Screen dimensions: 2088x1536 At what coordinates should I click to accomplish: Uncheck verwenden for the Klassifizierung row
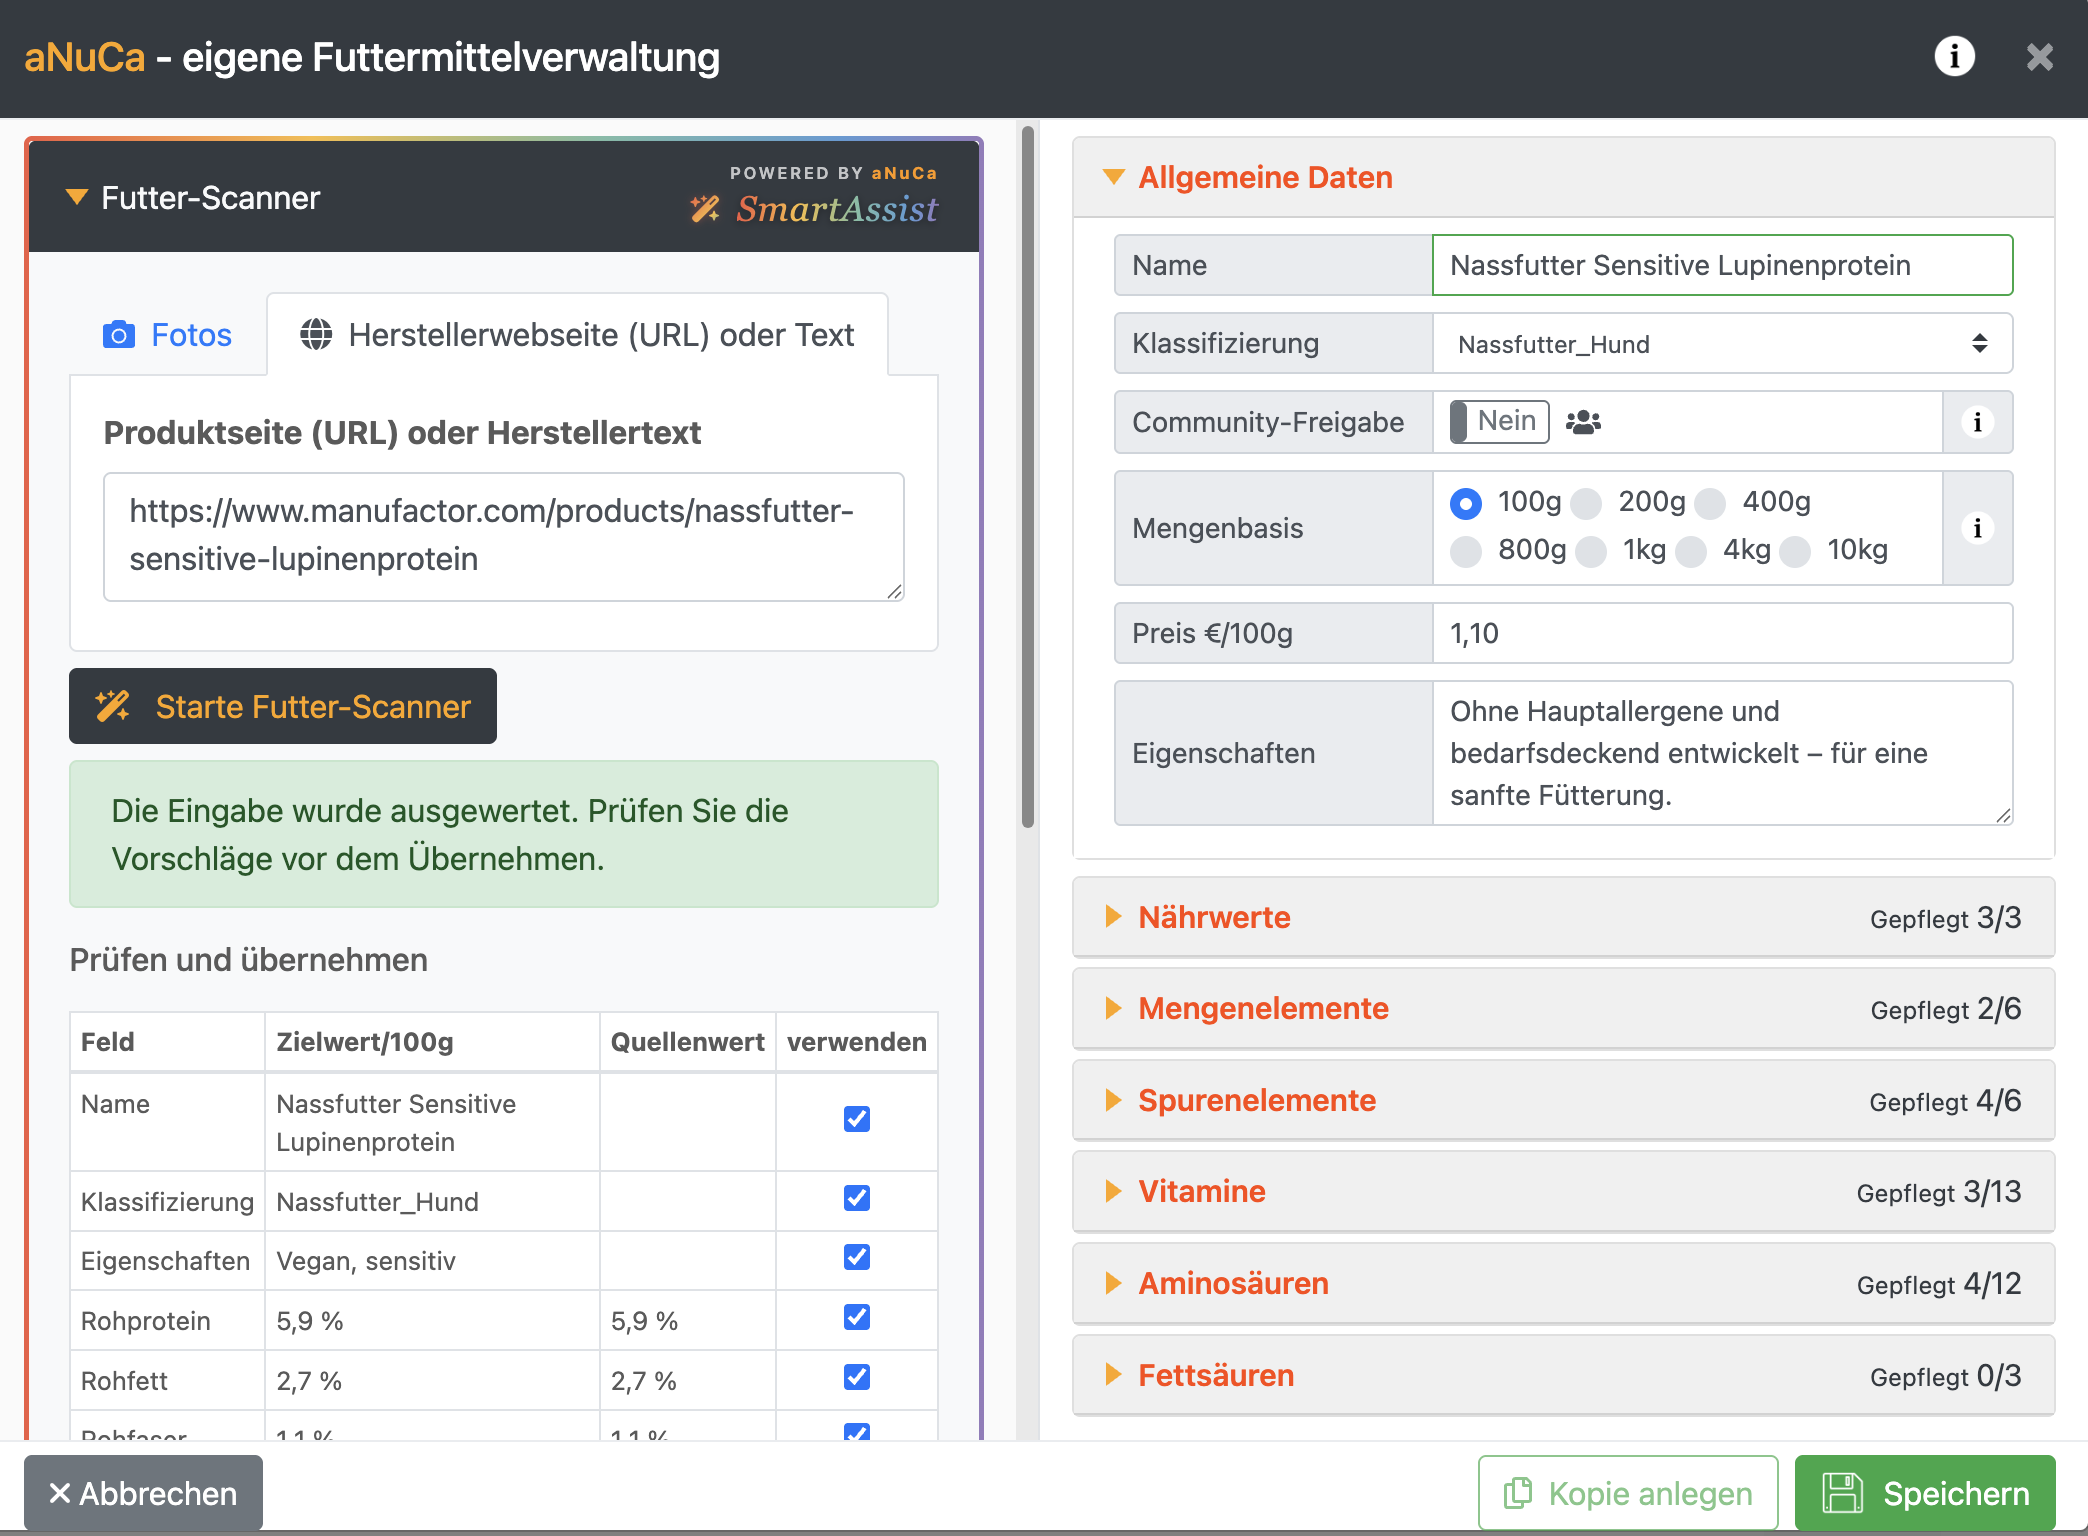[856, 1198]
